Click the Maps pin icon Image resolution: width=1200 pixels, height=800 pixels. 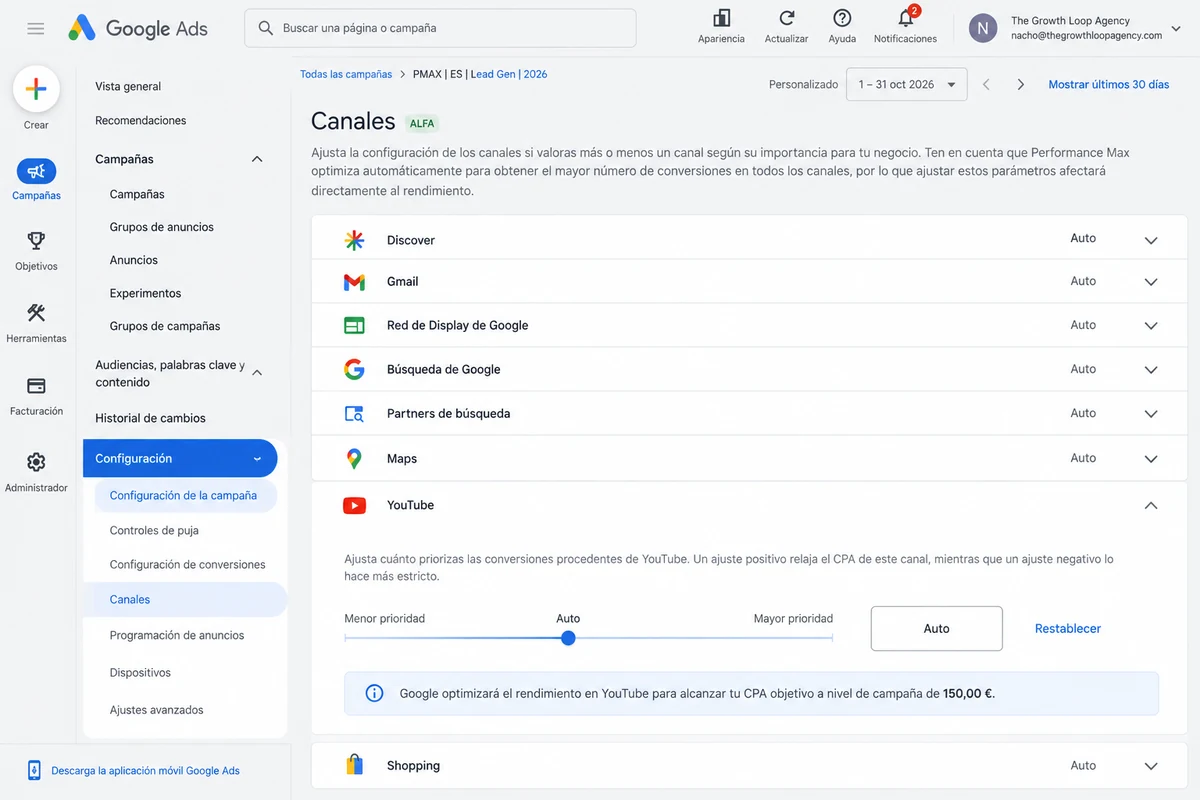click(x=354, y=459)
